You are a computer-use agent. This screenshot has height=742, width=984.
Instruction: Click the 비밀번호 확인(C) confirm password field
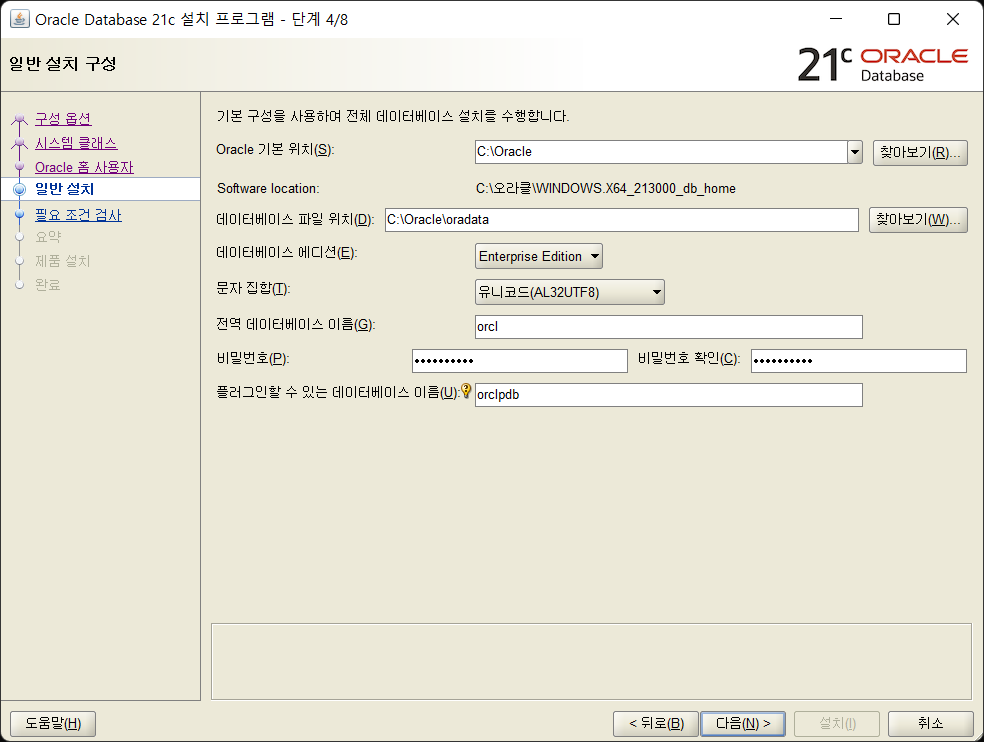click(x=858, y=361)
